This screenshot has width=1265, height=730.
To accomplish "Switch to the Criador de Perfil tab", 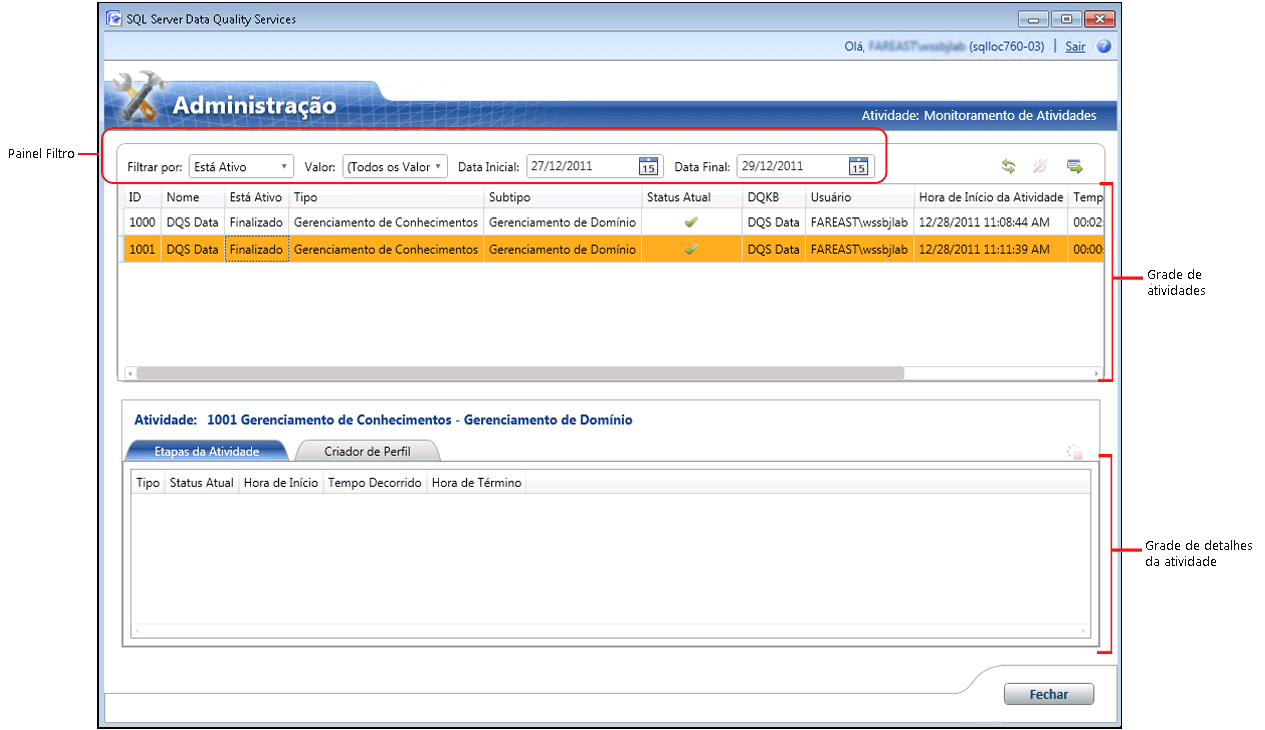I will [x=367, y=451].
